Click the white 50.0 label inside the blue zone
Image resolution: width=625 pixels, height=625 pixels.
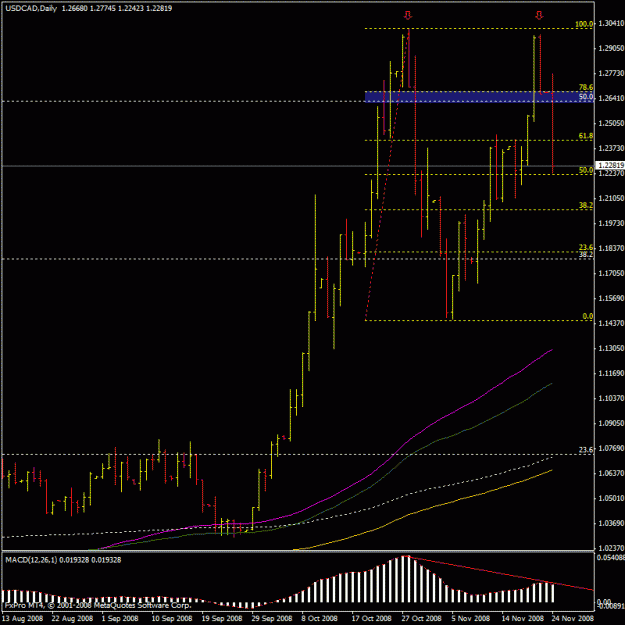pos(586,97)
